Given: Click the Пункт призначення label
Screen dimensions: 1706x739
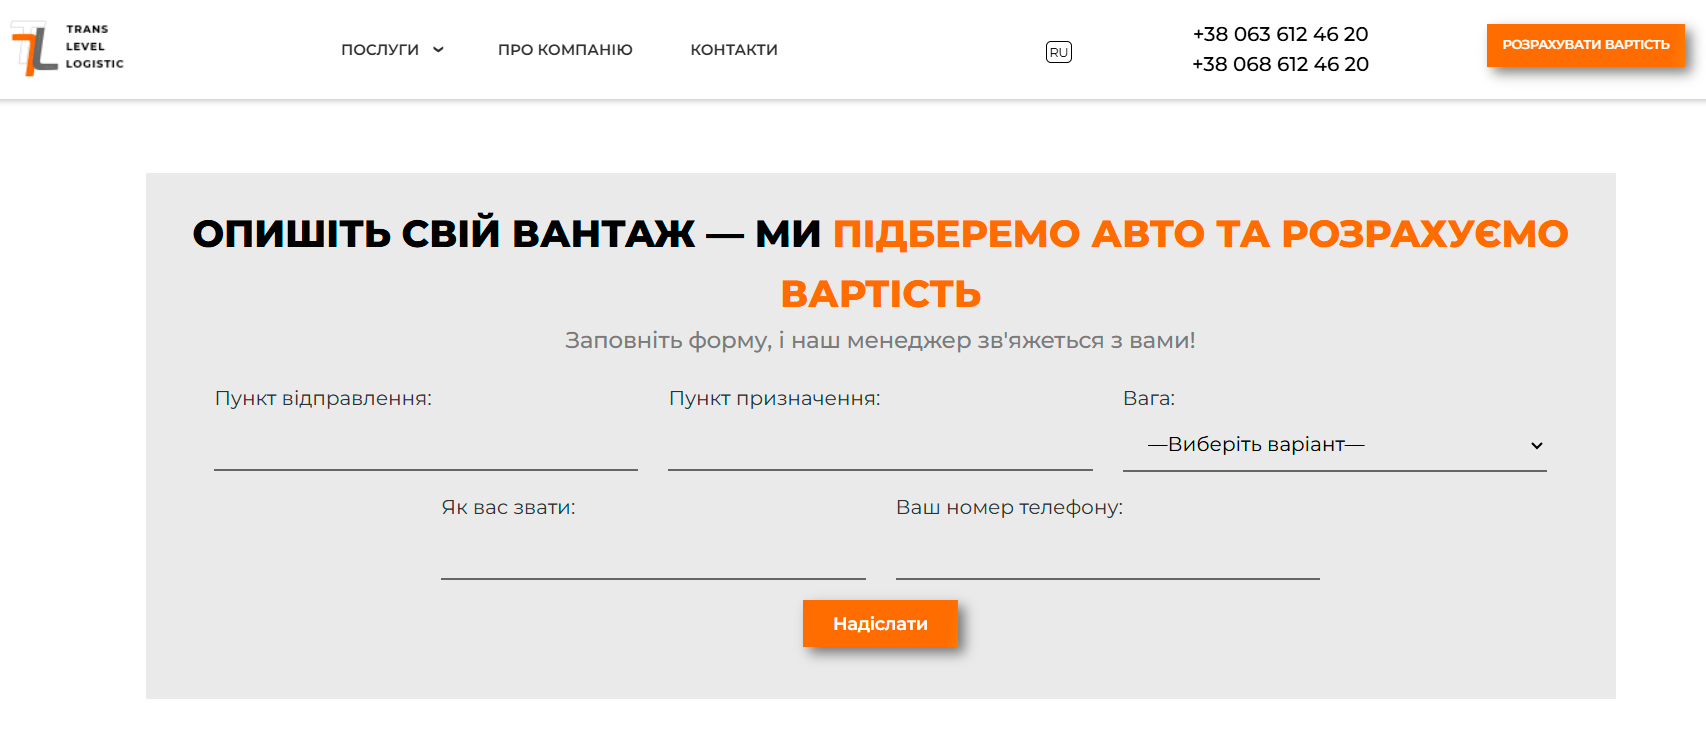Looking at the screenshot, I should pyautogui.click(x=774, y=398).
